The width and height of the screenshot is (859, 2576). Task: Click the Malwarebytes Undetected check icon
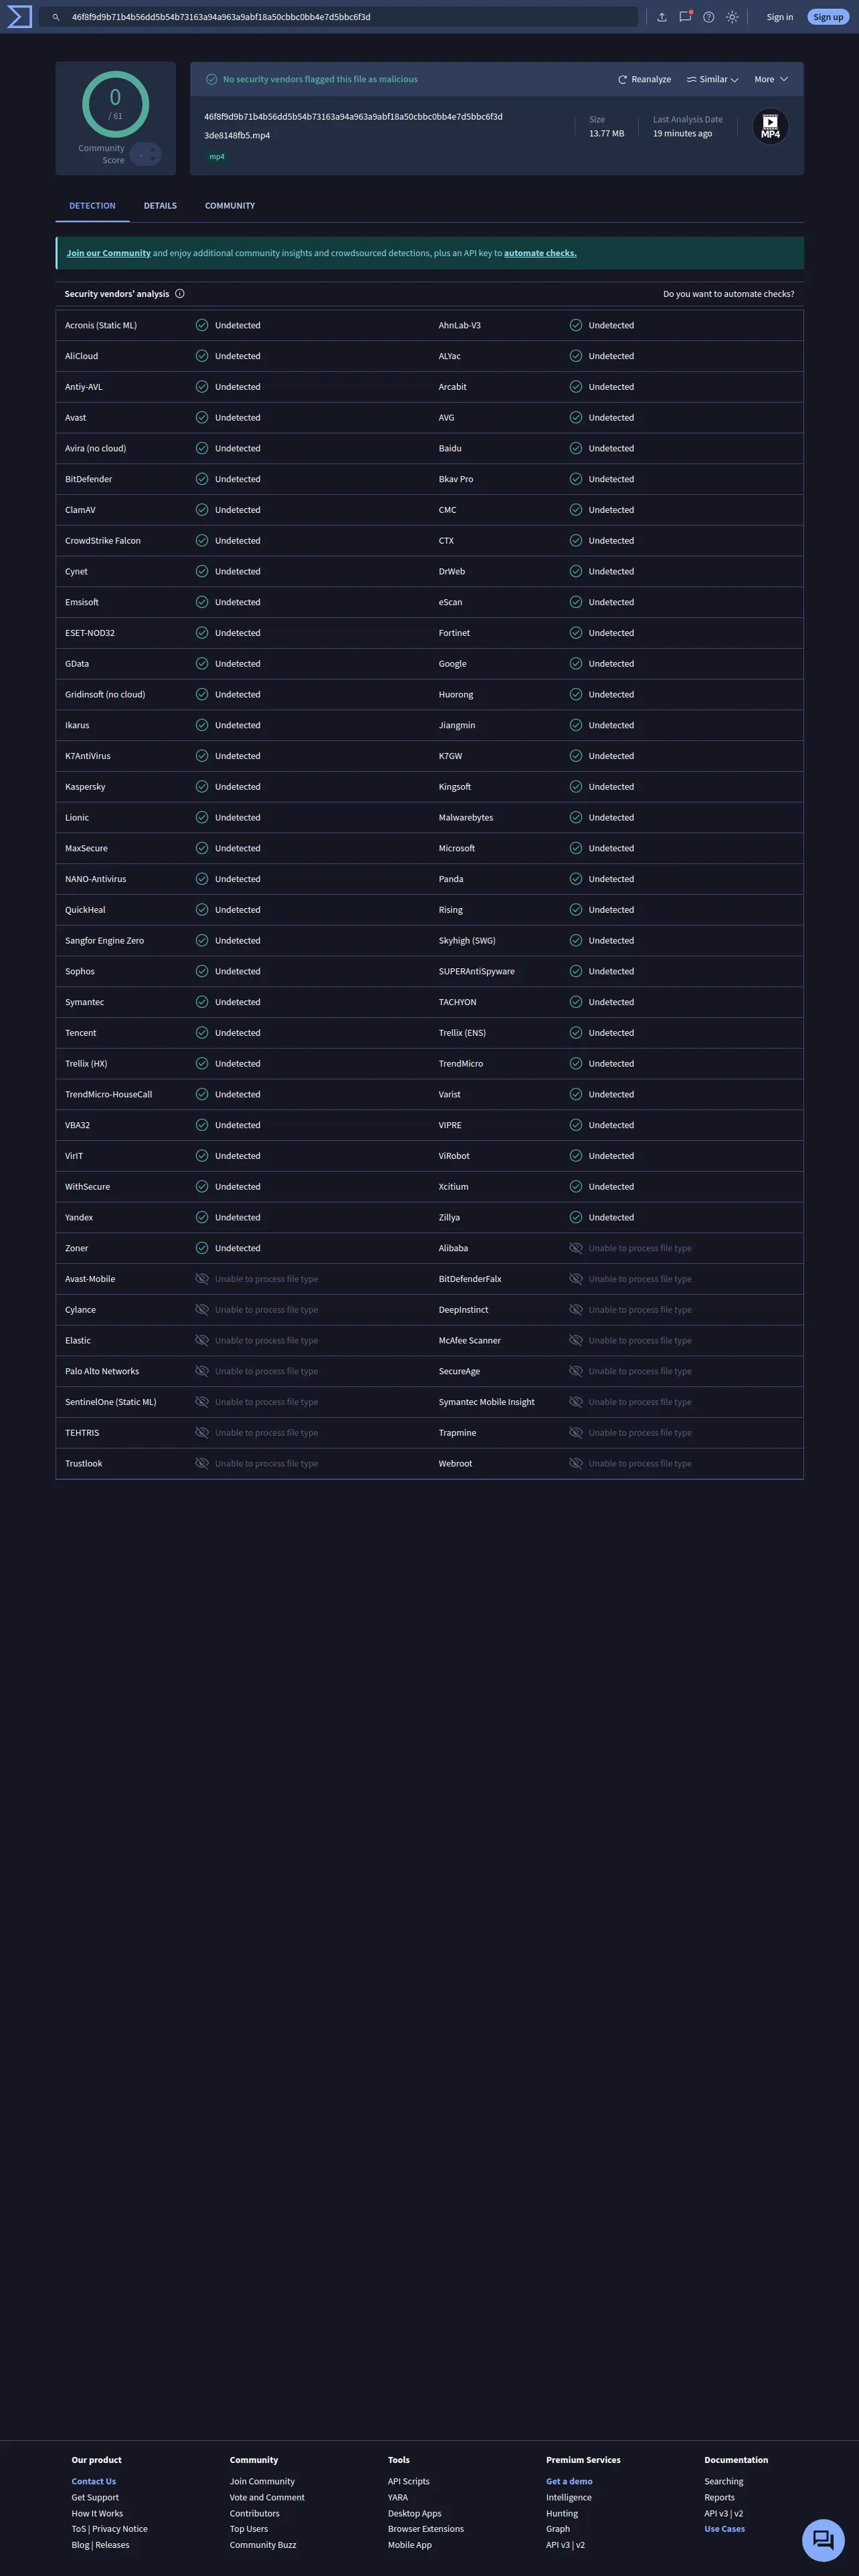[576, 818]
